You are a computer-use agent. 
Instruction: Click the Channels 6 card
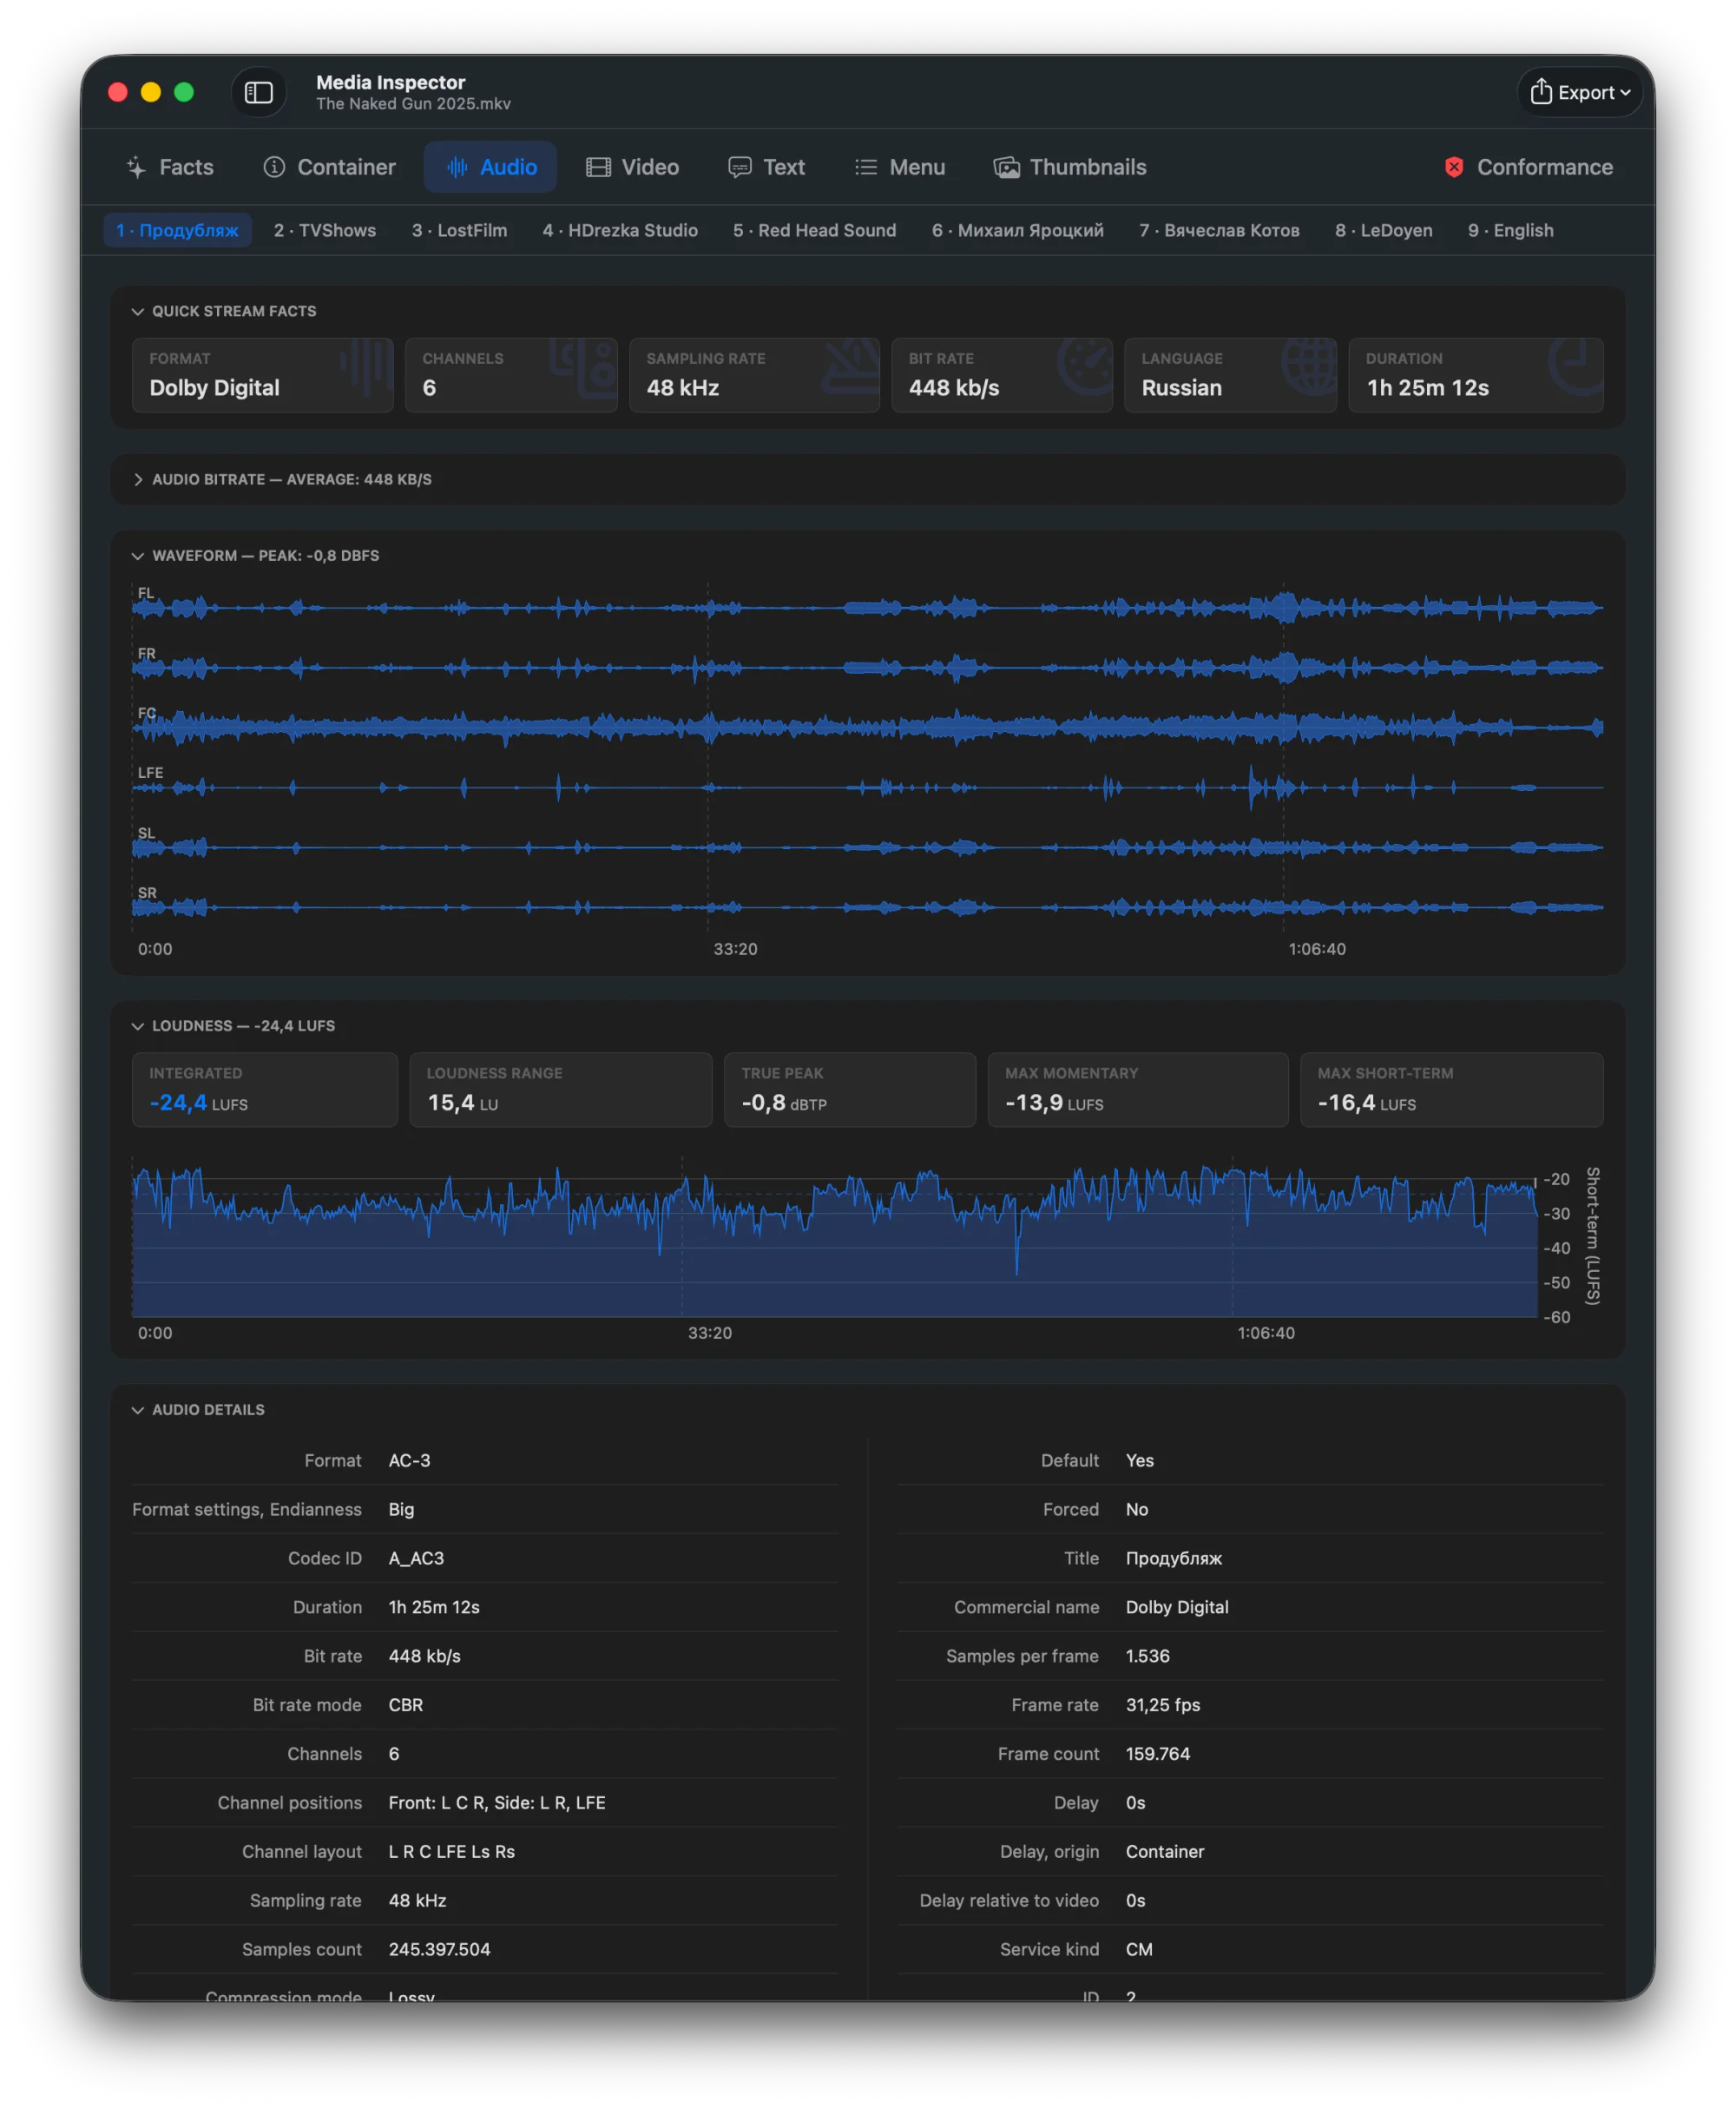pos(511,375)
